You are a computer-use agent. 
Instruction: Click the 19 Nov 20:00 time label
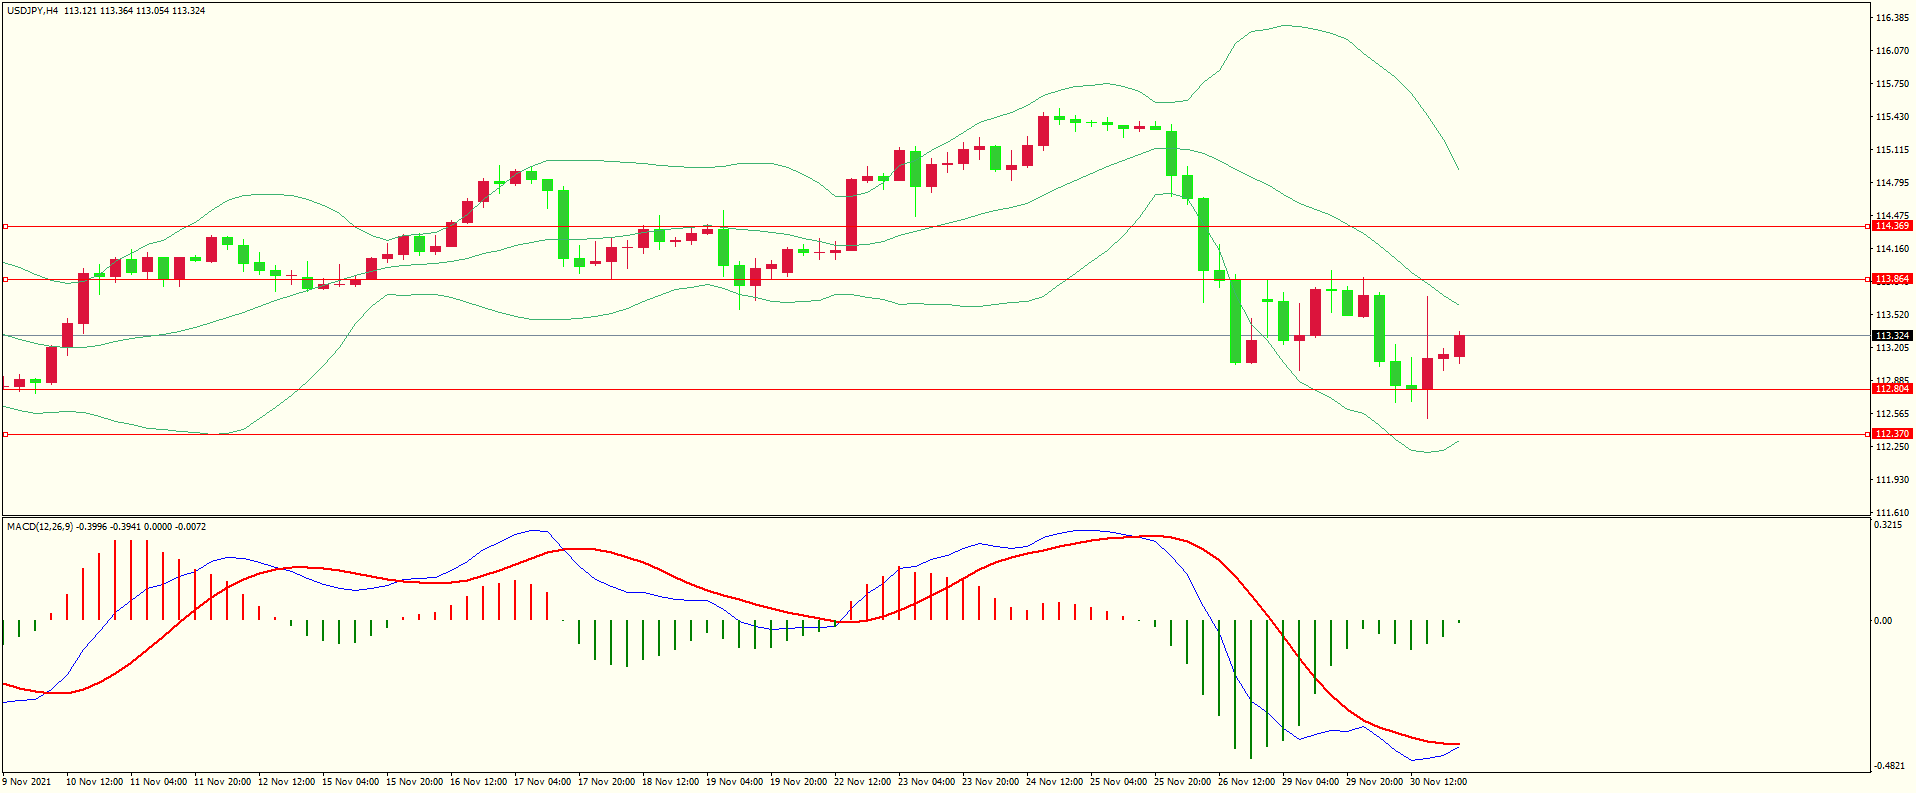click(x=799, y=782)
